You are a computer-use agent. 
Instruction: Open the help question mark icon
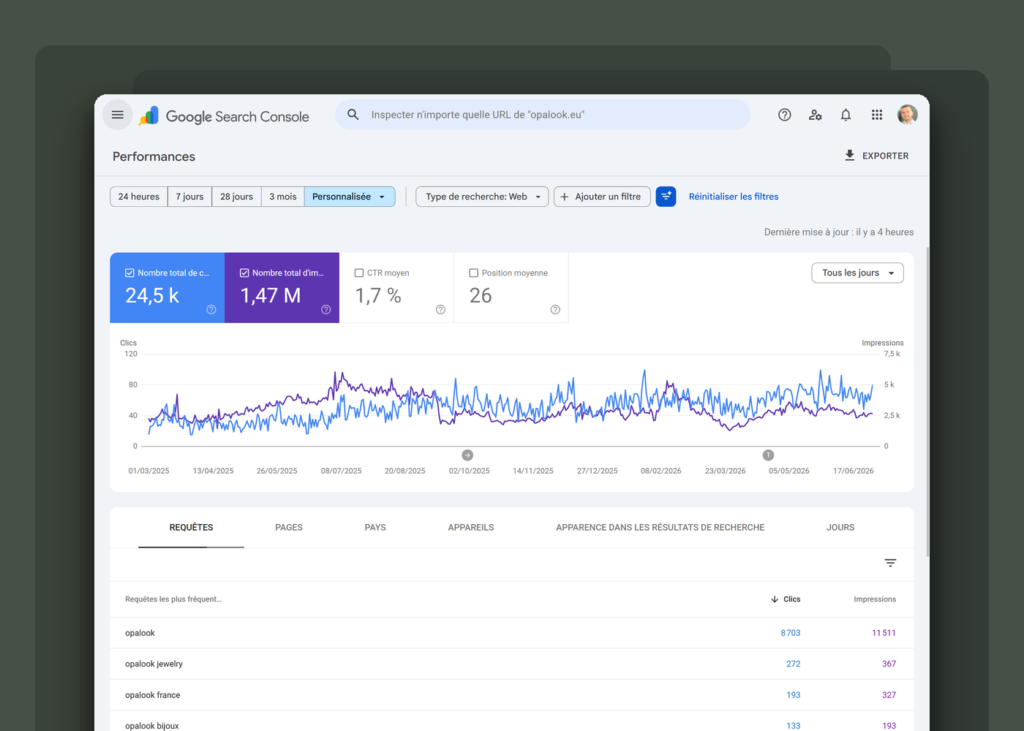coord(784,115)
